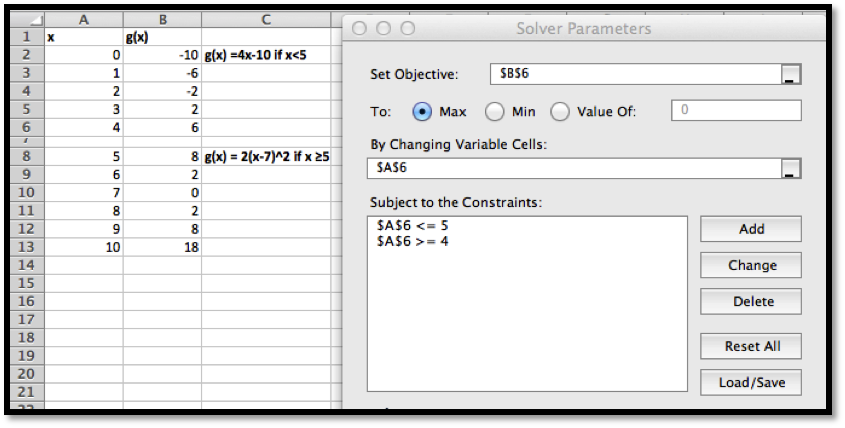Click range selector icon beside Set Objective field

pyautogui.click(x=790, y=75)
